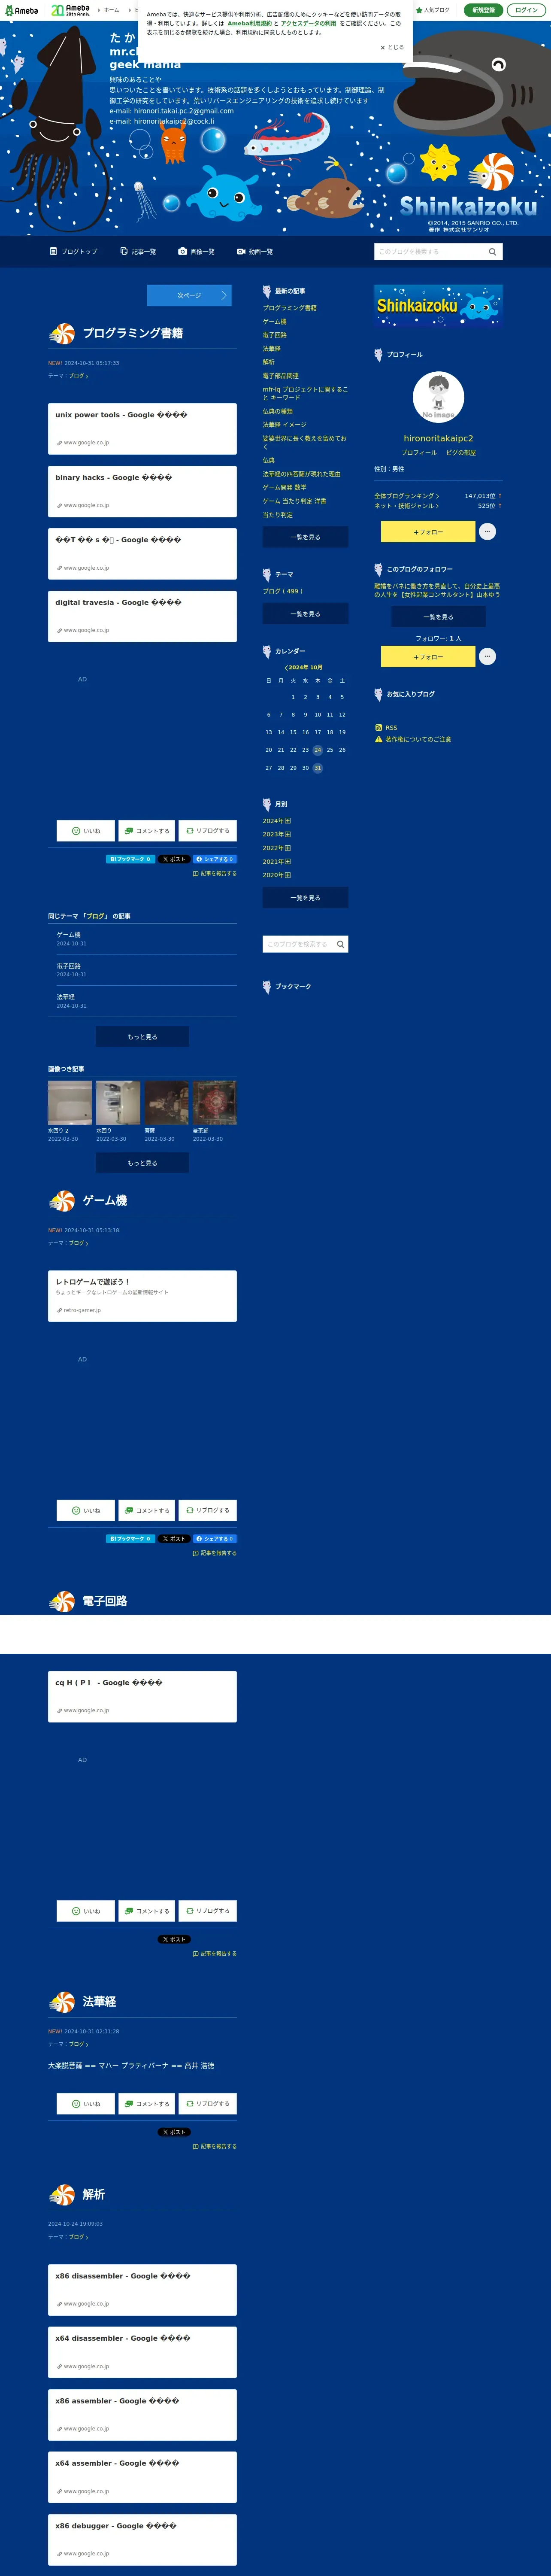The height and width of the screenshot is (2576, 551).
Task: Expand 2021年 in monthly archive
Action: click(x=277, y=861)
